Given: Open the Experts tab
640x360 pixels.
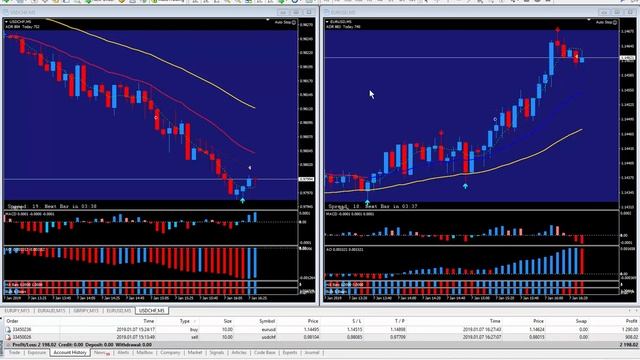Looking at the screenshot, I should (x=290, y=353).
